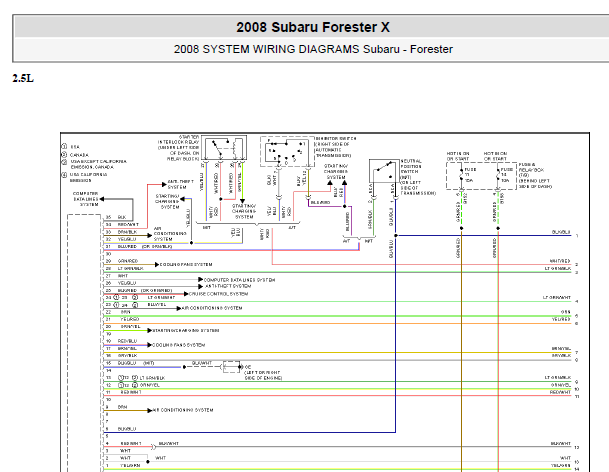
Task: Click "WHT/RED" at right-edge wire end 2
Action: (560, 261)
